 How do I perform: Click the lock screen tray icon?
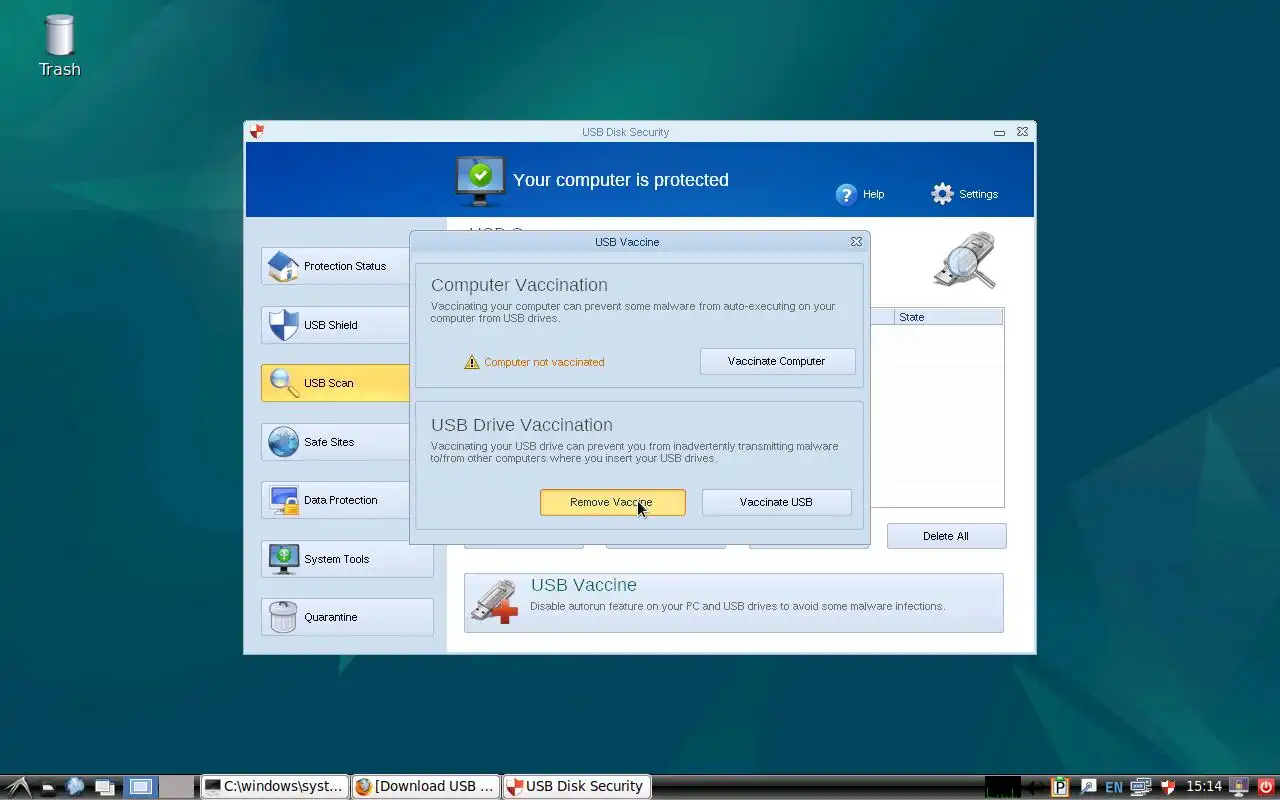pyautogui.click(x=1239, y=787)
